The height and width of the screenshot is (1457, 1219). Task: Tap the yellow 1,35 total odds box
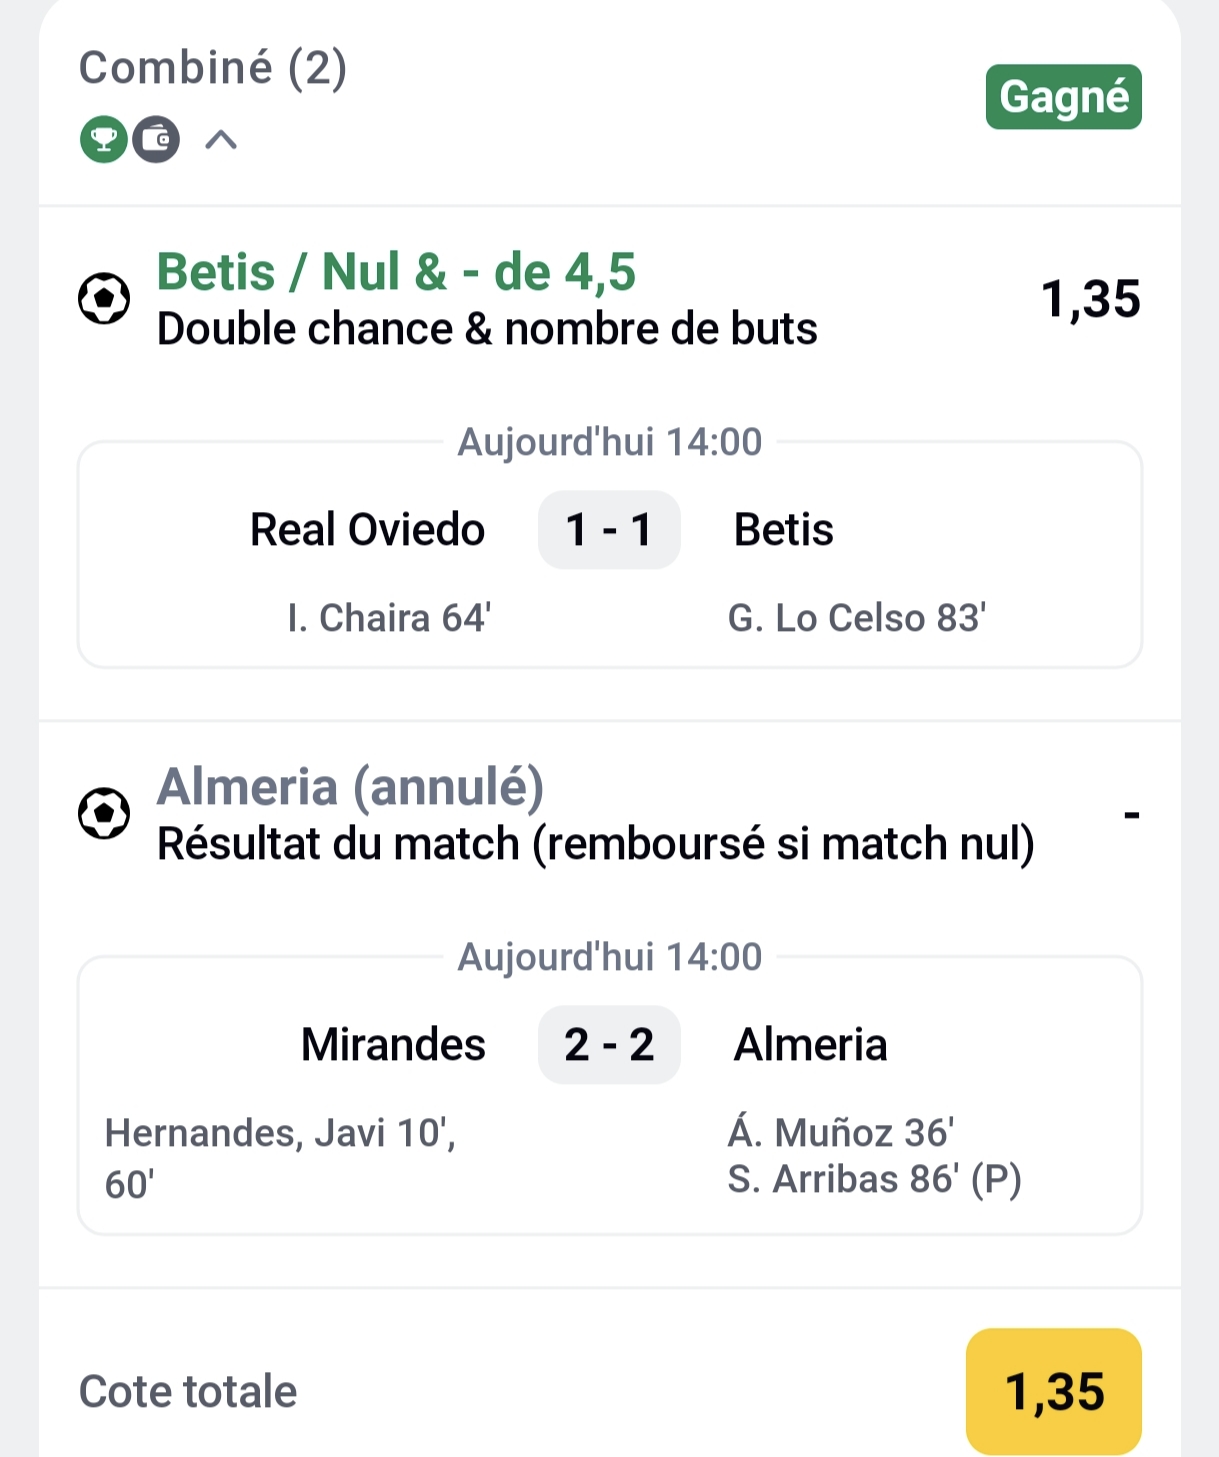(x=1053, y=1391)
